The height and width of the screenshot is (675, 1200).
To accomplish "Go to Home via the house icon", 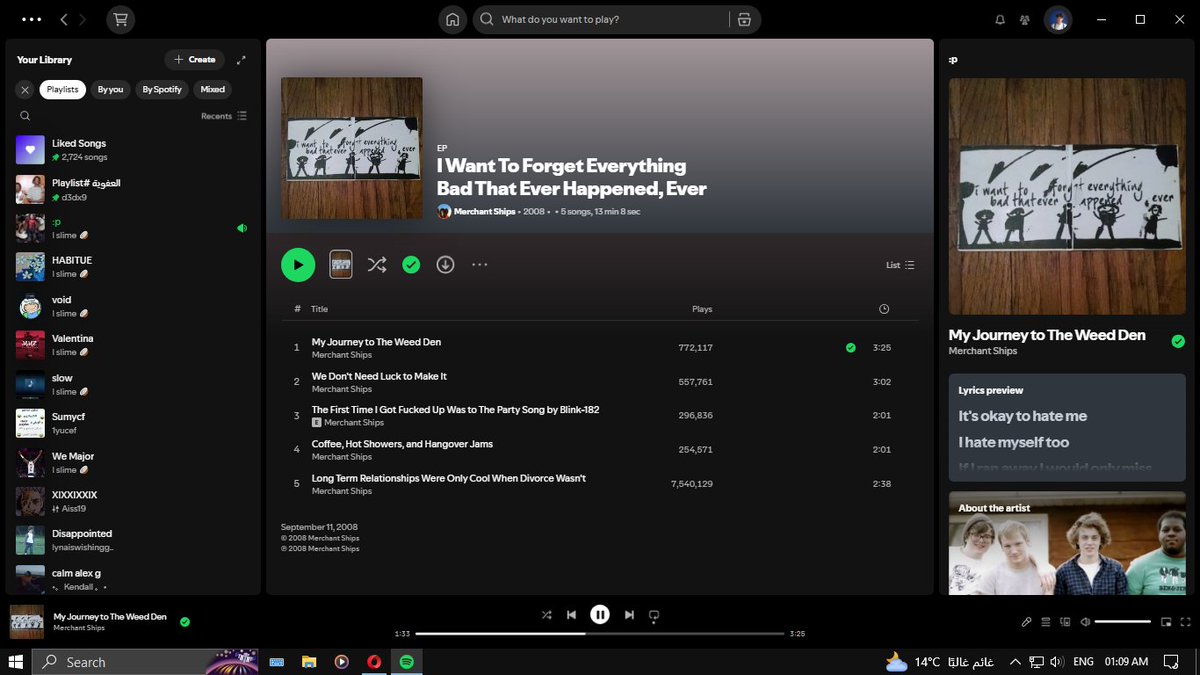I will [x=453, y=19].
